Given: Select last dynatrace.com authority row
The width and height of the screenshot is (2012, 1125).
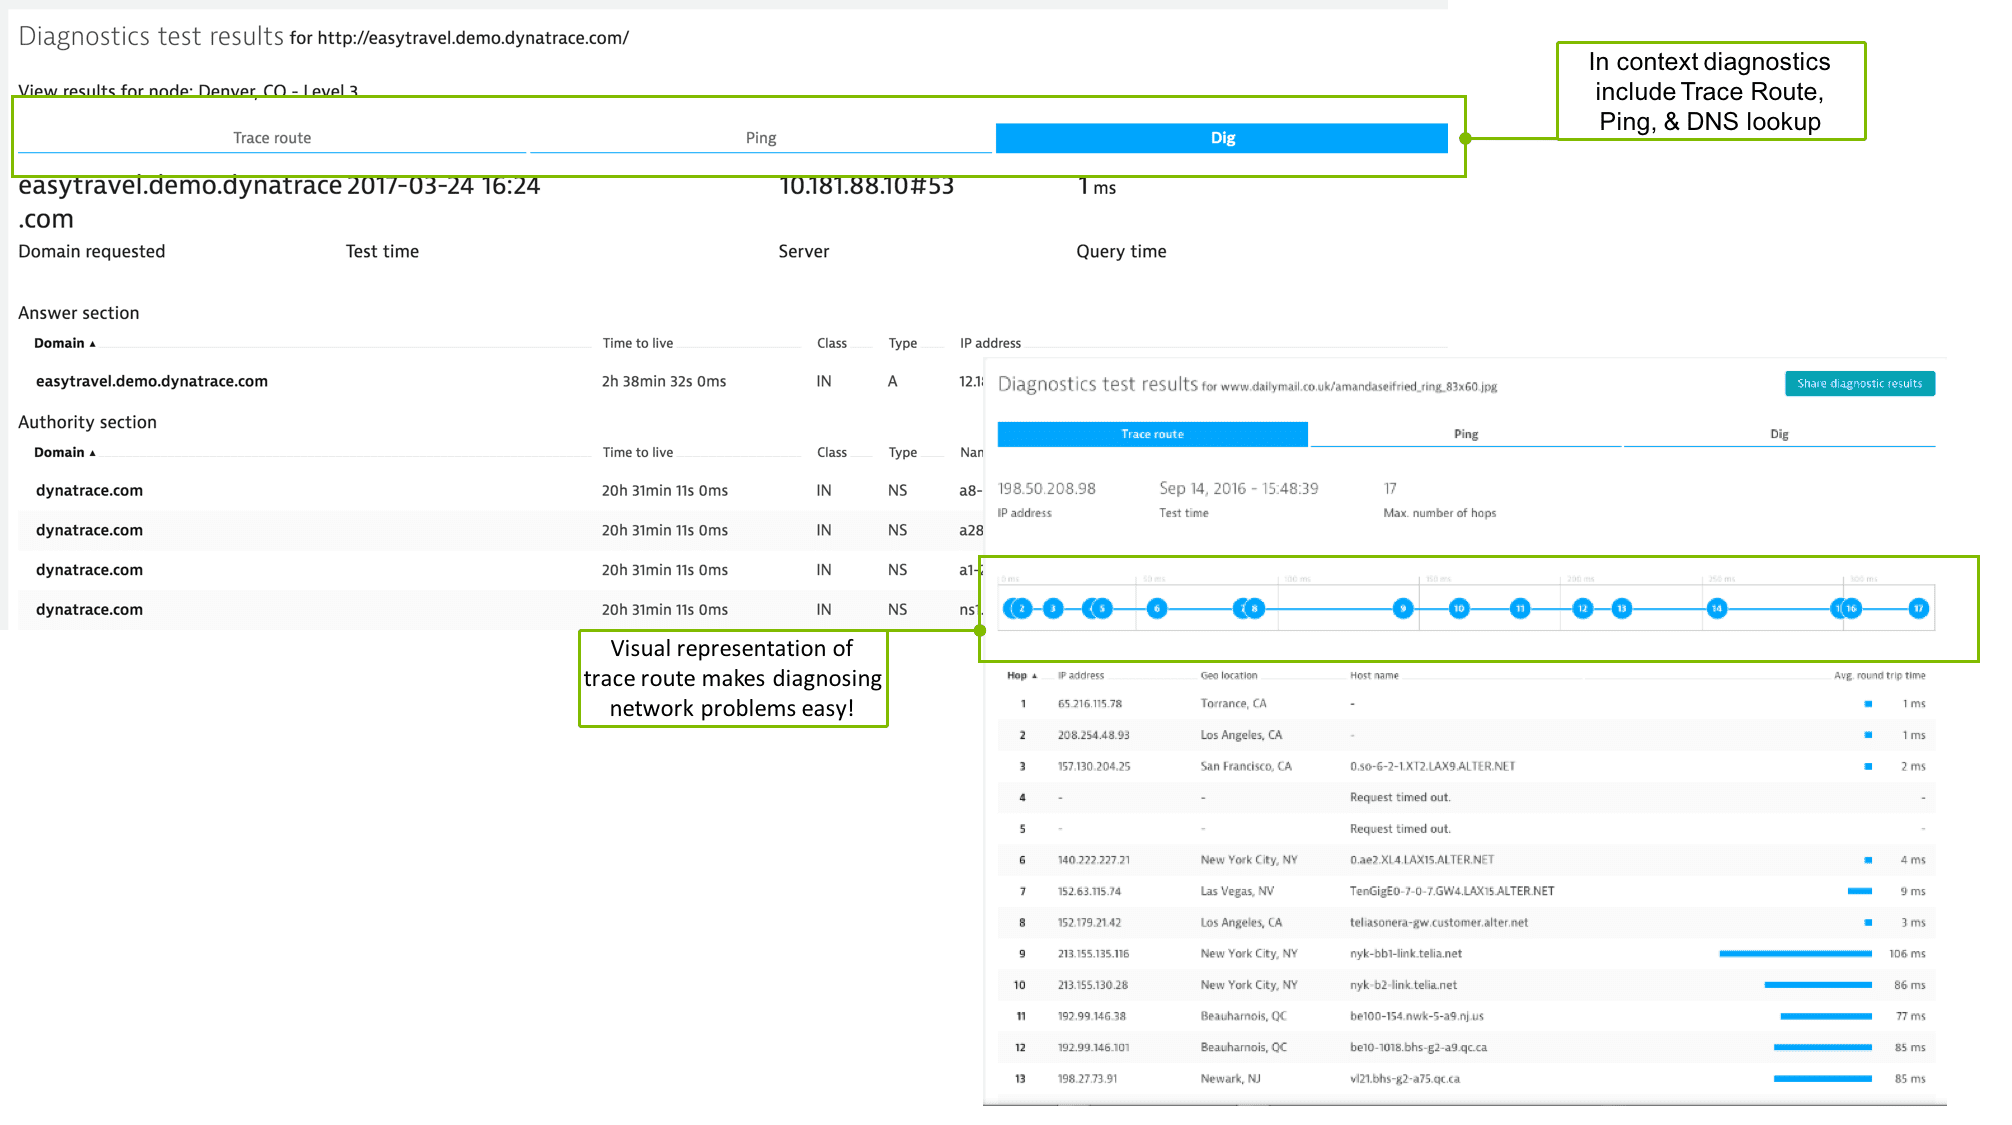Looking at the screenshot, I should (x=501, y=609).
